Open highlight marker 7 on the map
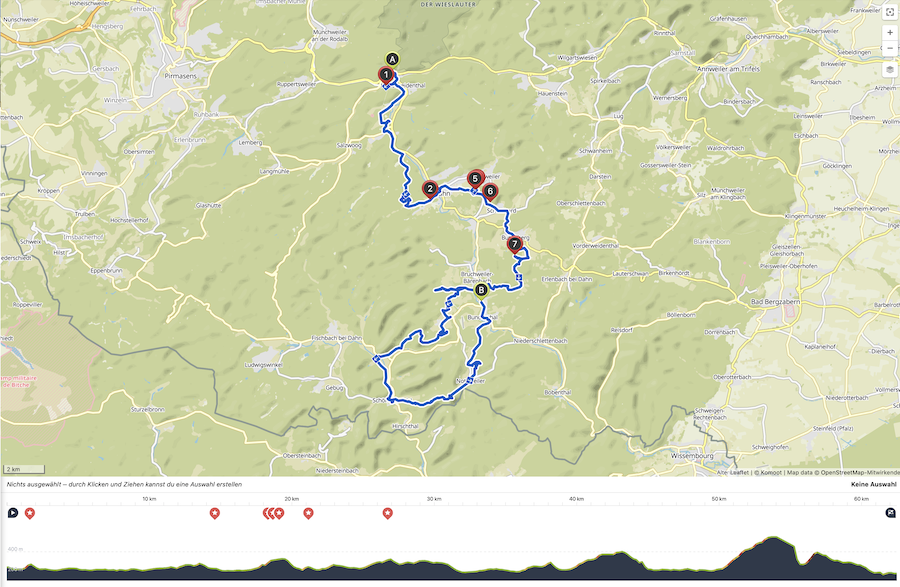Image resolution: width=900 pixels, height=587 pixels. click(515, 245)
